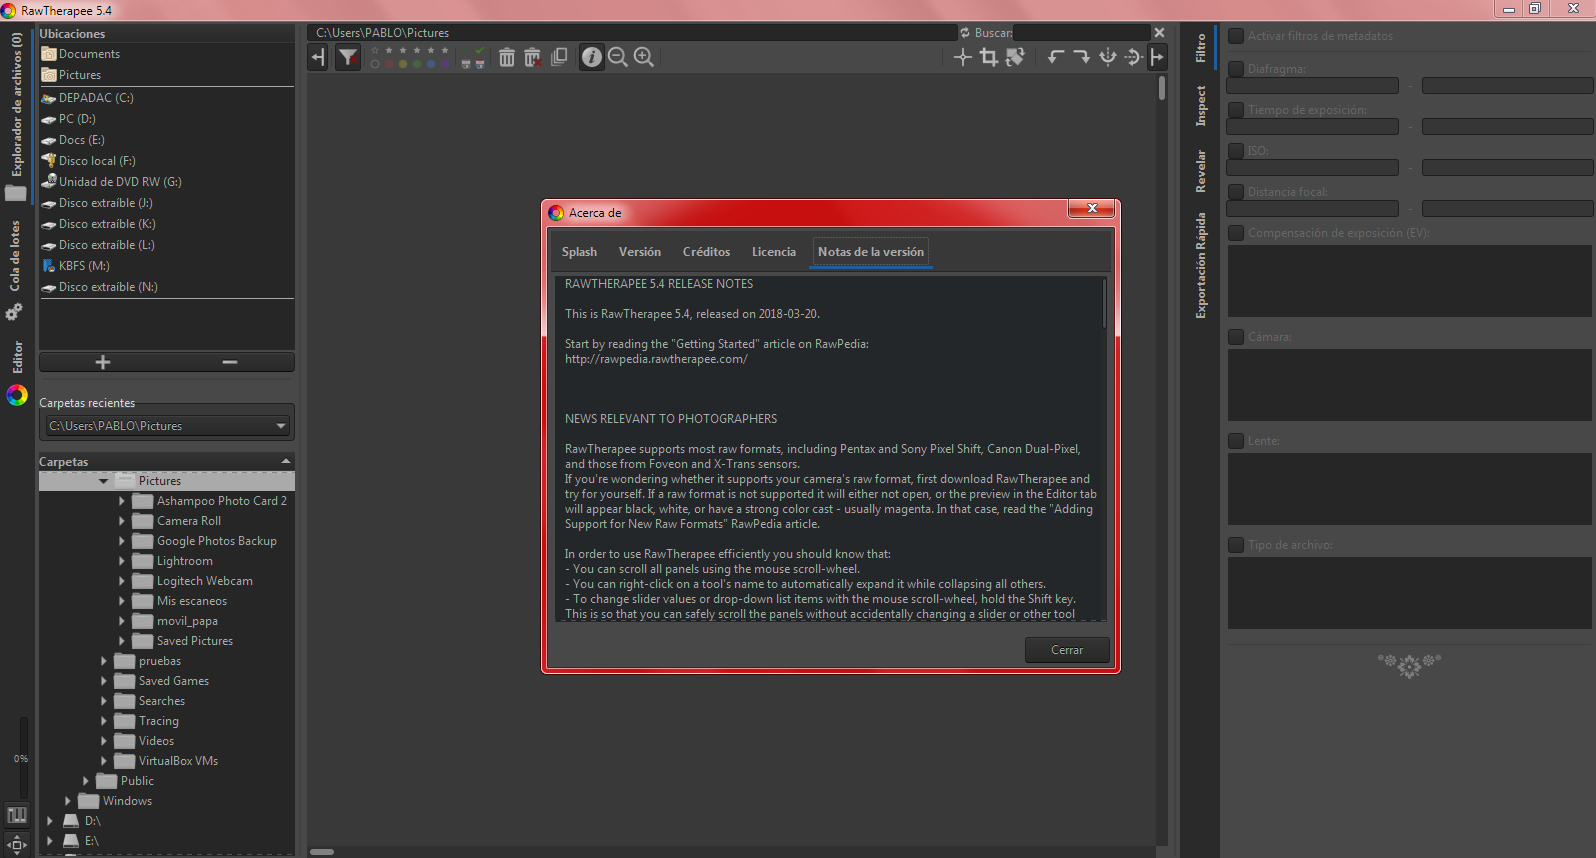Expand the Camera Roll folder arrow

pyautogui.click(x=122, y=521)
